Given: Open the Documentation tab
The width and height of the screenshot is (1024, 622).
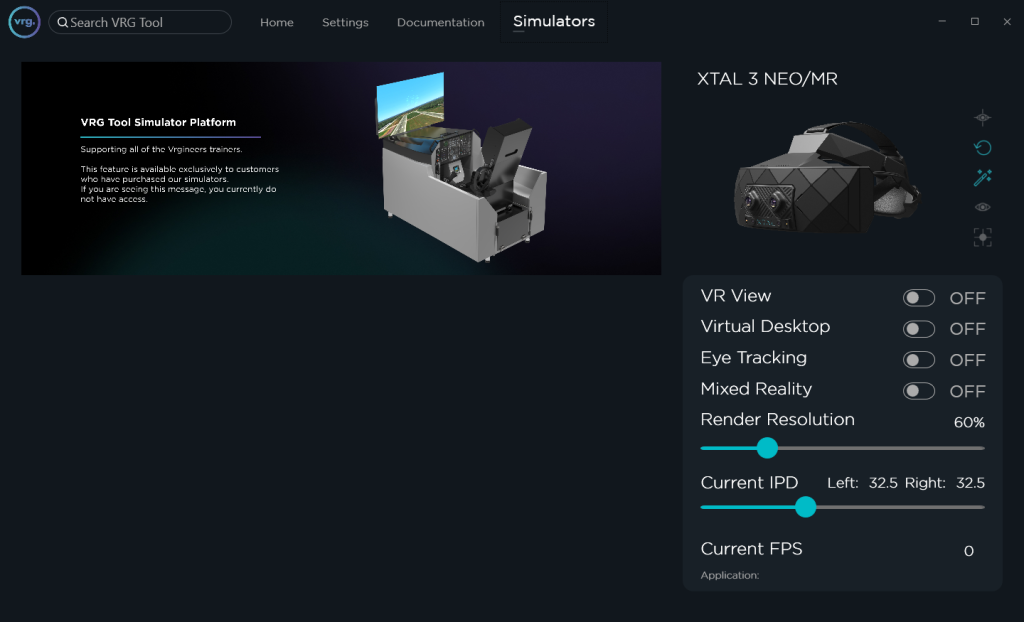Looking at the screenshot, I should (440, 23).
